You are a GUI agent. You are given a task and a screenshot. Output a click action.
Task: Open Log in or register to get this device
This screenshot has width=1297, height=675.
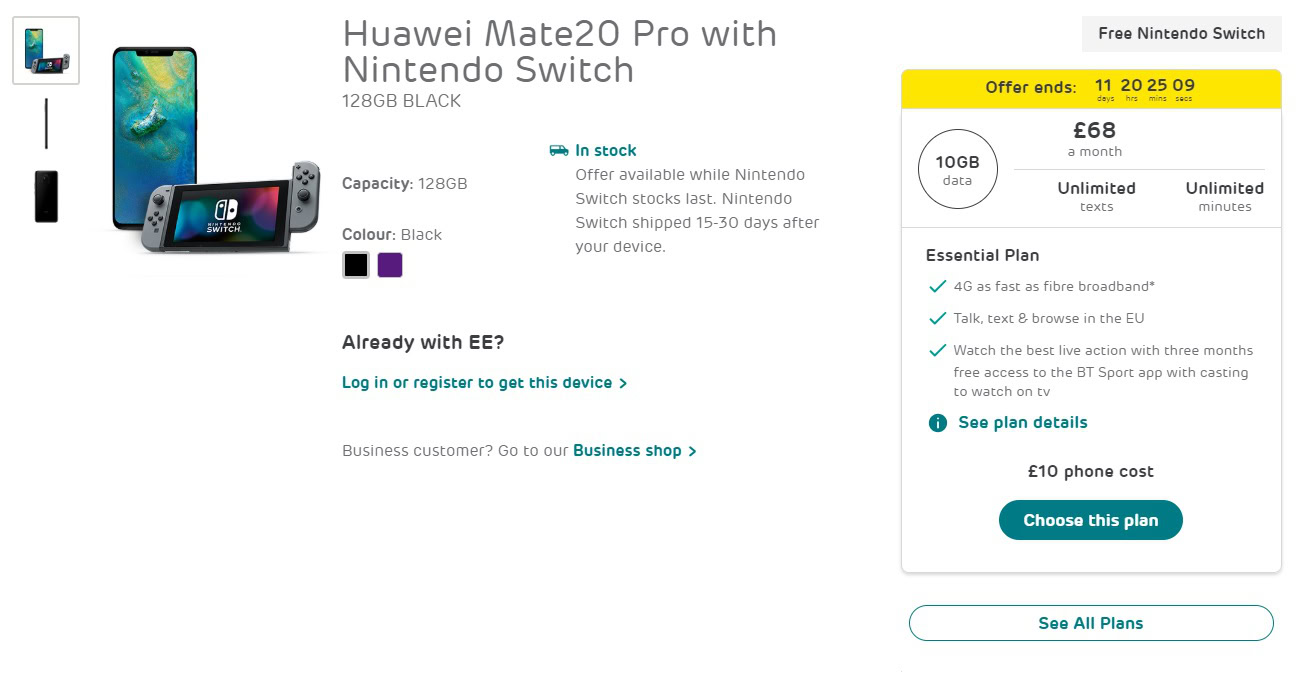pos(477,383)
